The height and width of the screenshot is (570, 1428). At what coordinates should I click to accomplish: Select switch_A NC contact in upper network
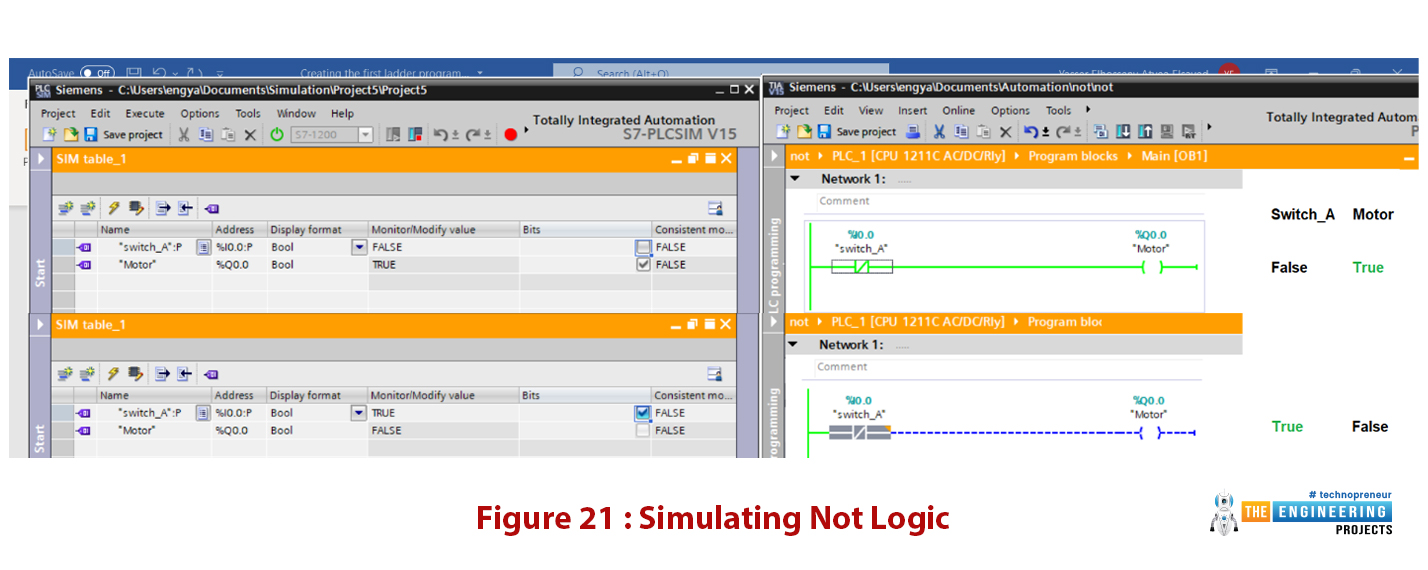point(862,267)
